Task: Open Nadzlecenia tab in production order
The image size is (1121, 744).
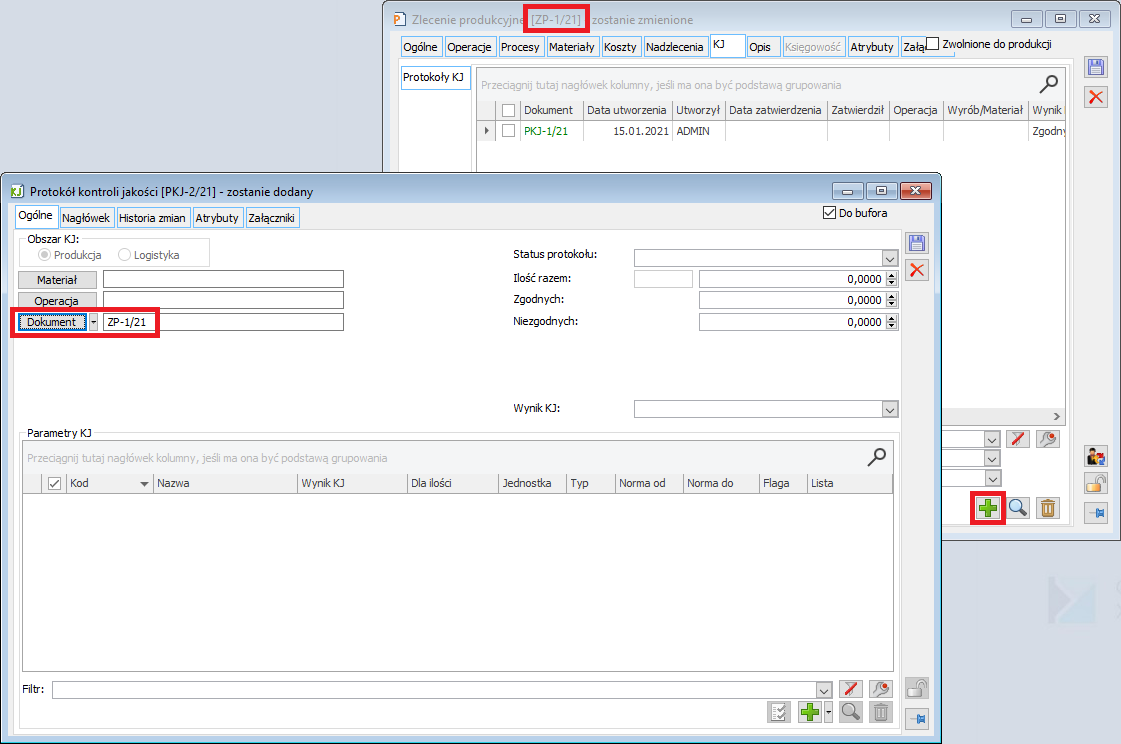Action: pyautogui.click(x=674, y=47)
